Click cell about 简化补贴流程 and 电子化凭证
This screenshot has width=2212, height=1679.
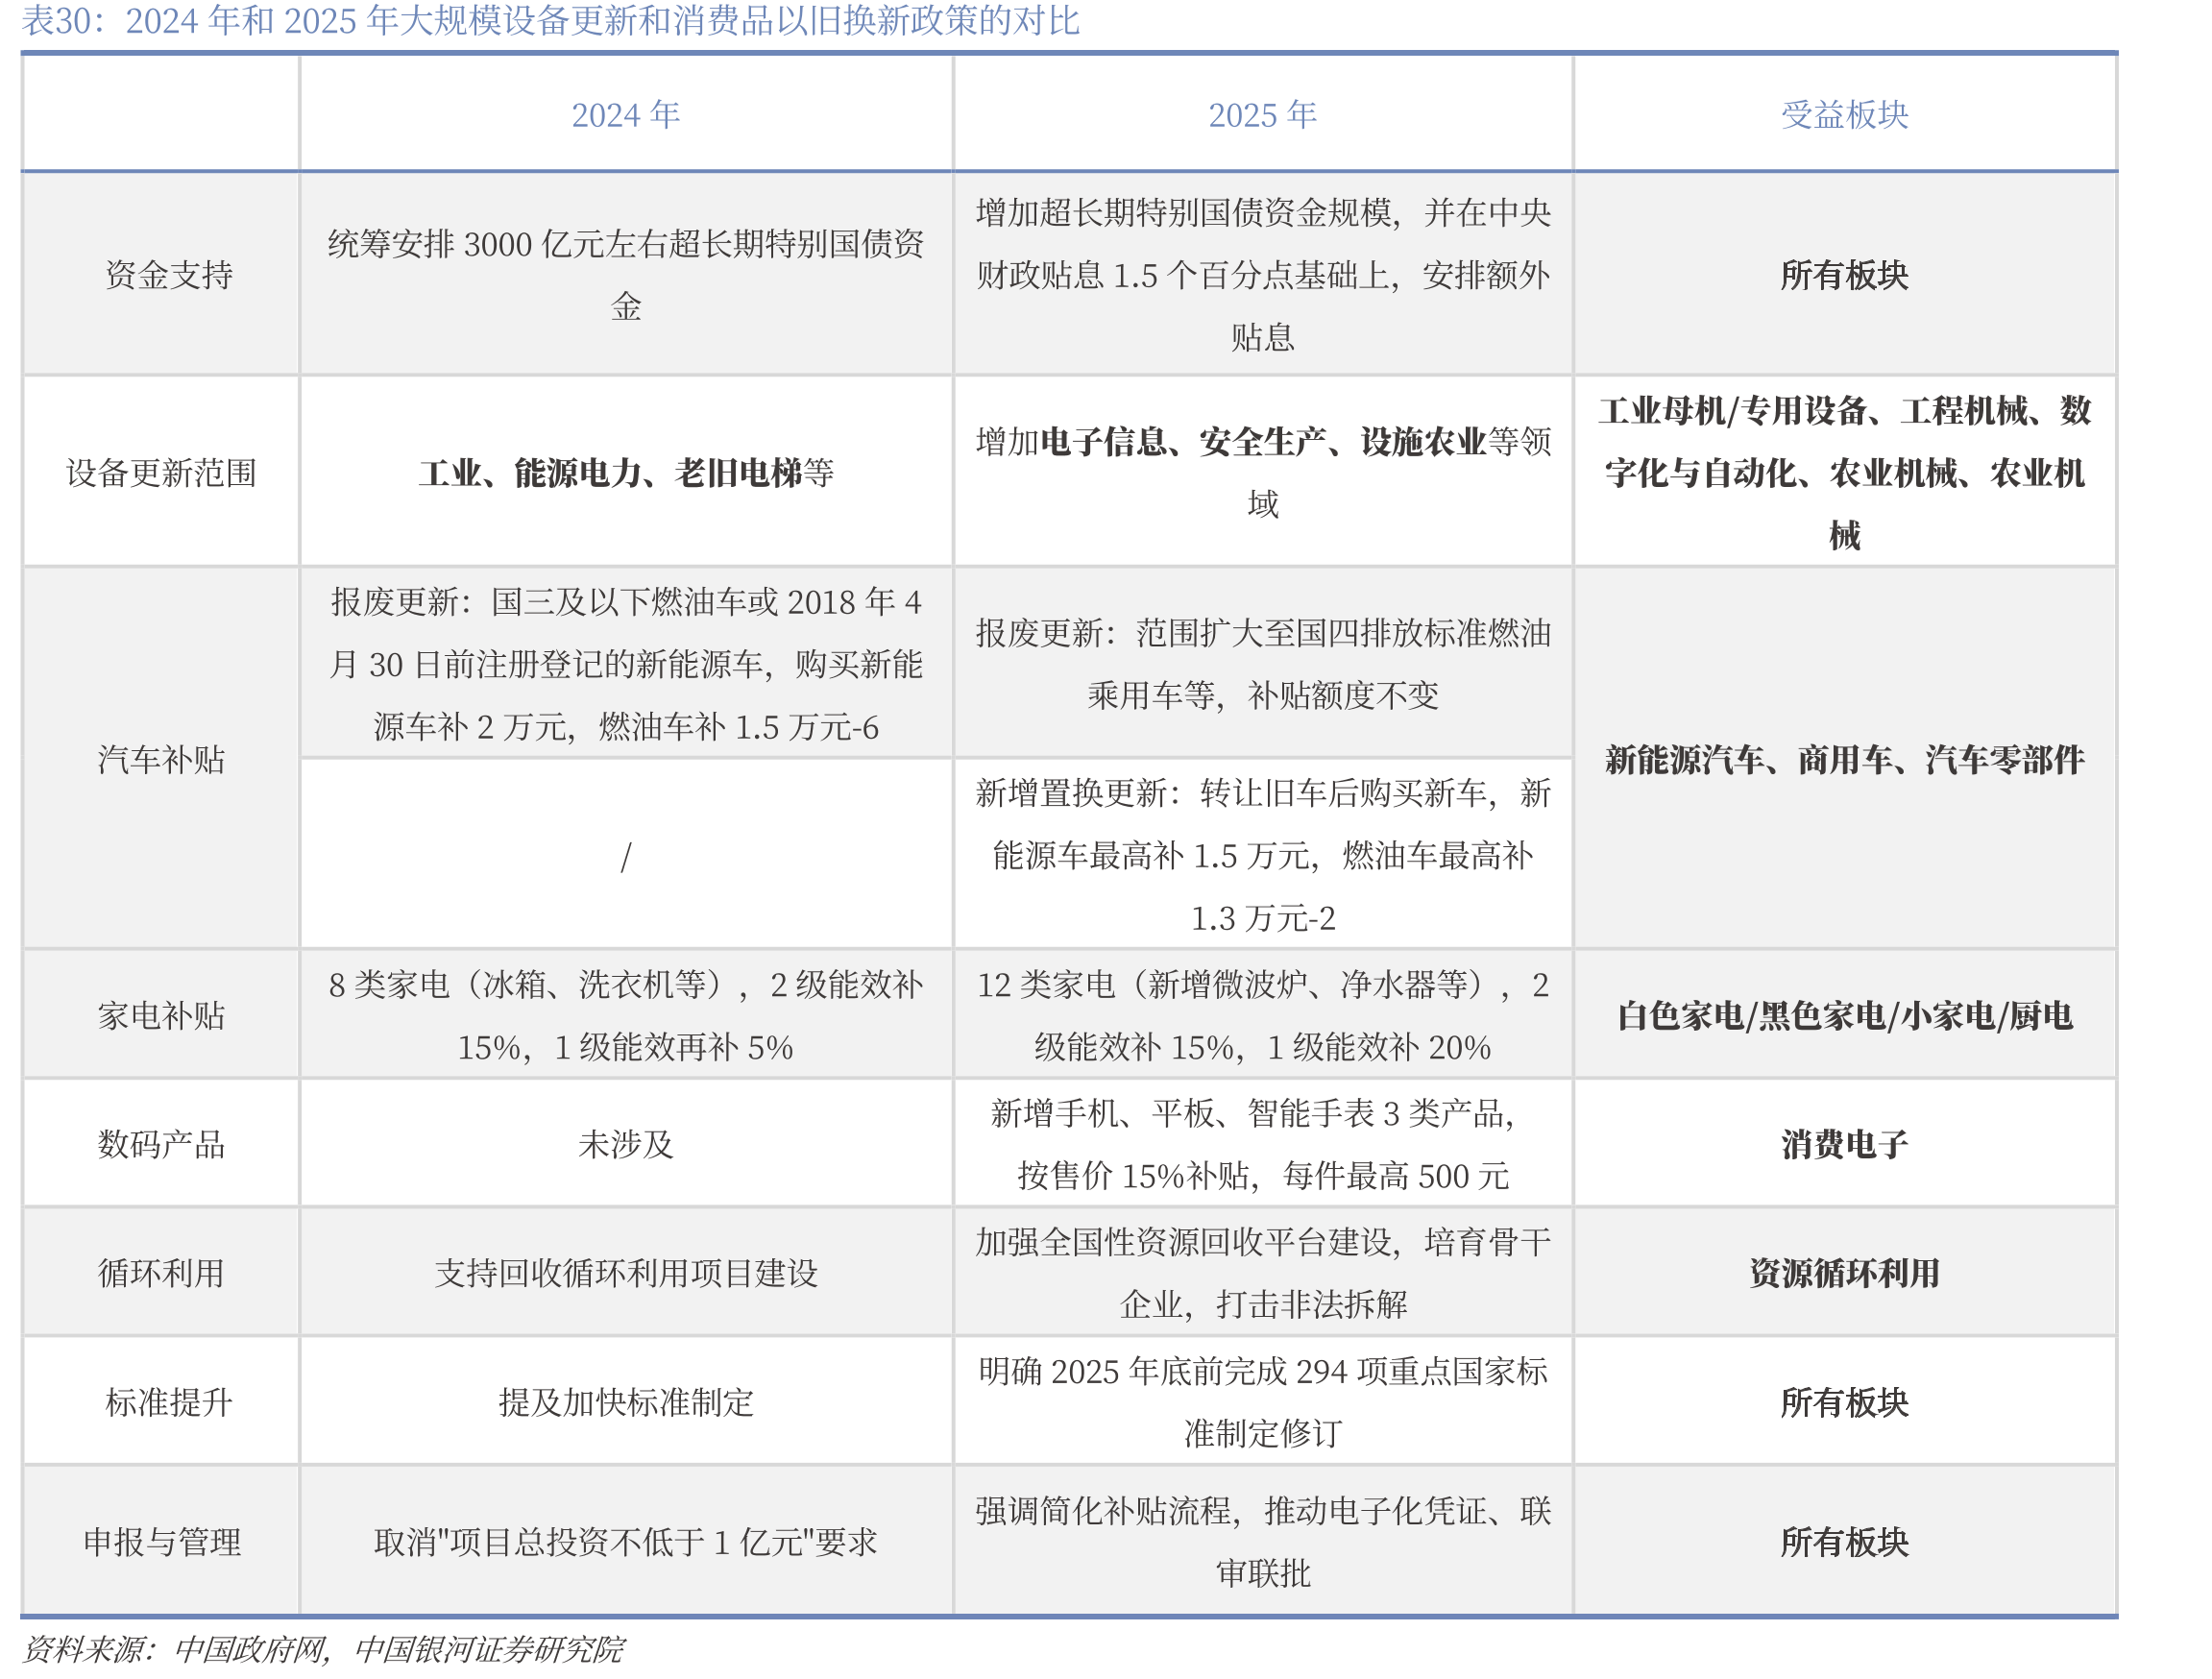tap(1263, 1542)
